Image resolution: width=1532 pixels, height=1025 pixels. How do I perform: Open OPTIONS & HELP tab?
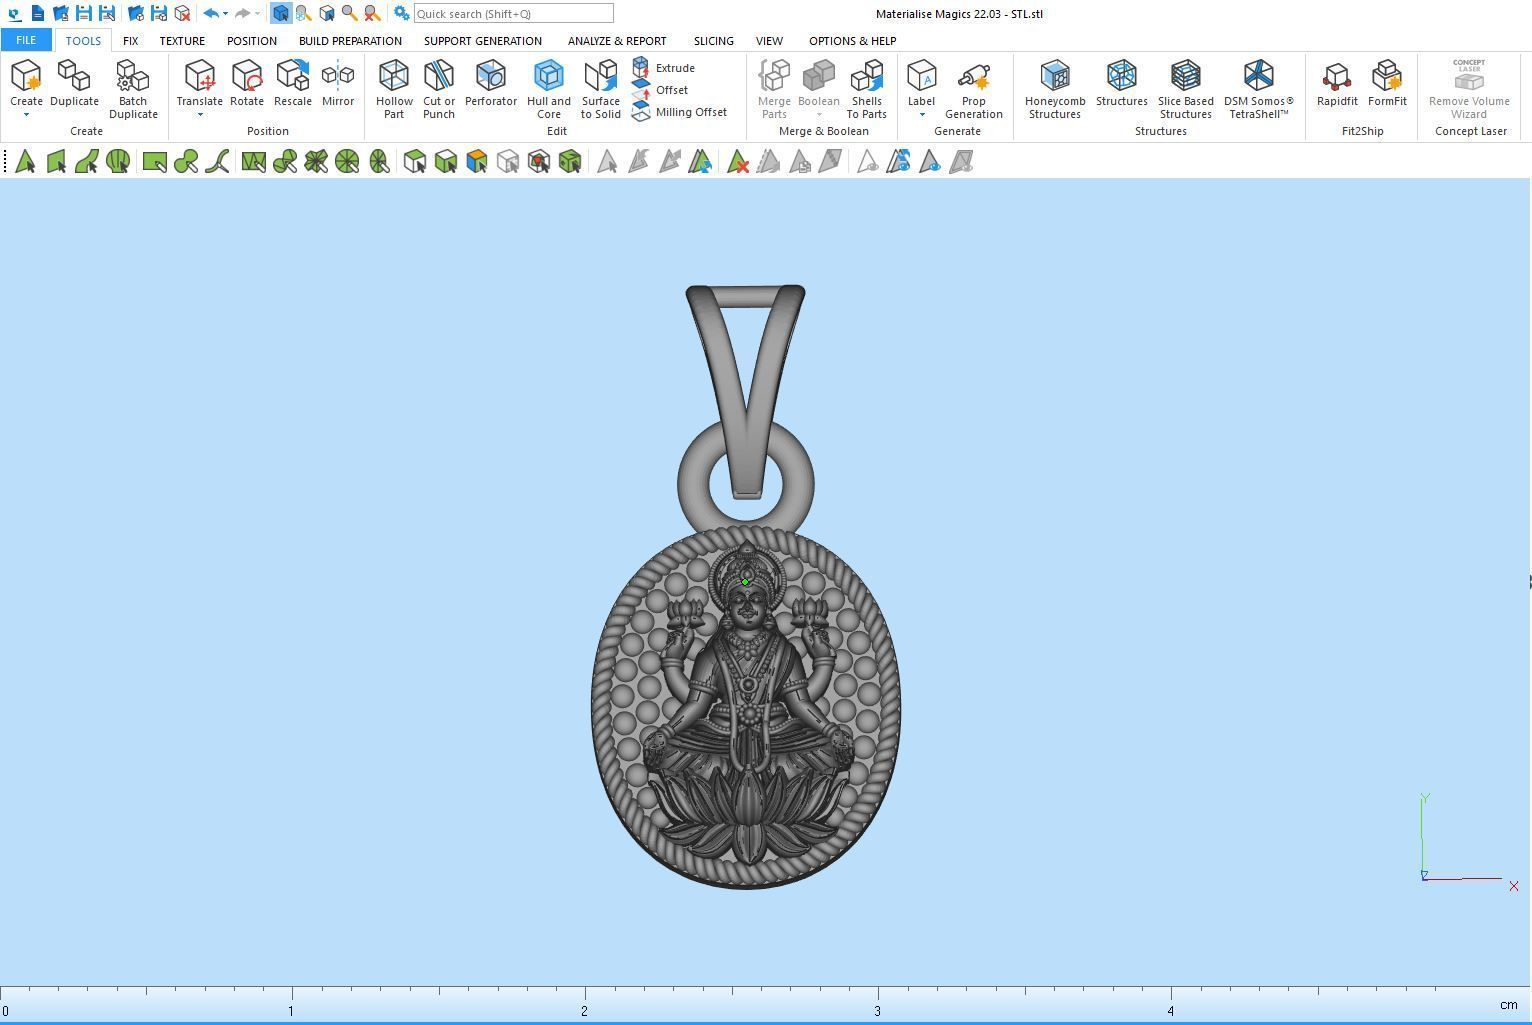[x=852, y=41]
